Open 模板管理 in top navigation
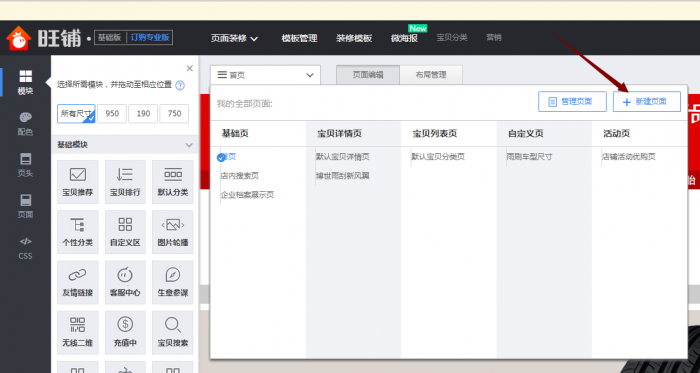 tap(299, 38)
